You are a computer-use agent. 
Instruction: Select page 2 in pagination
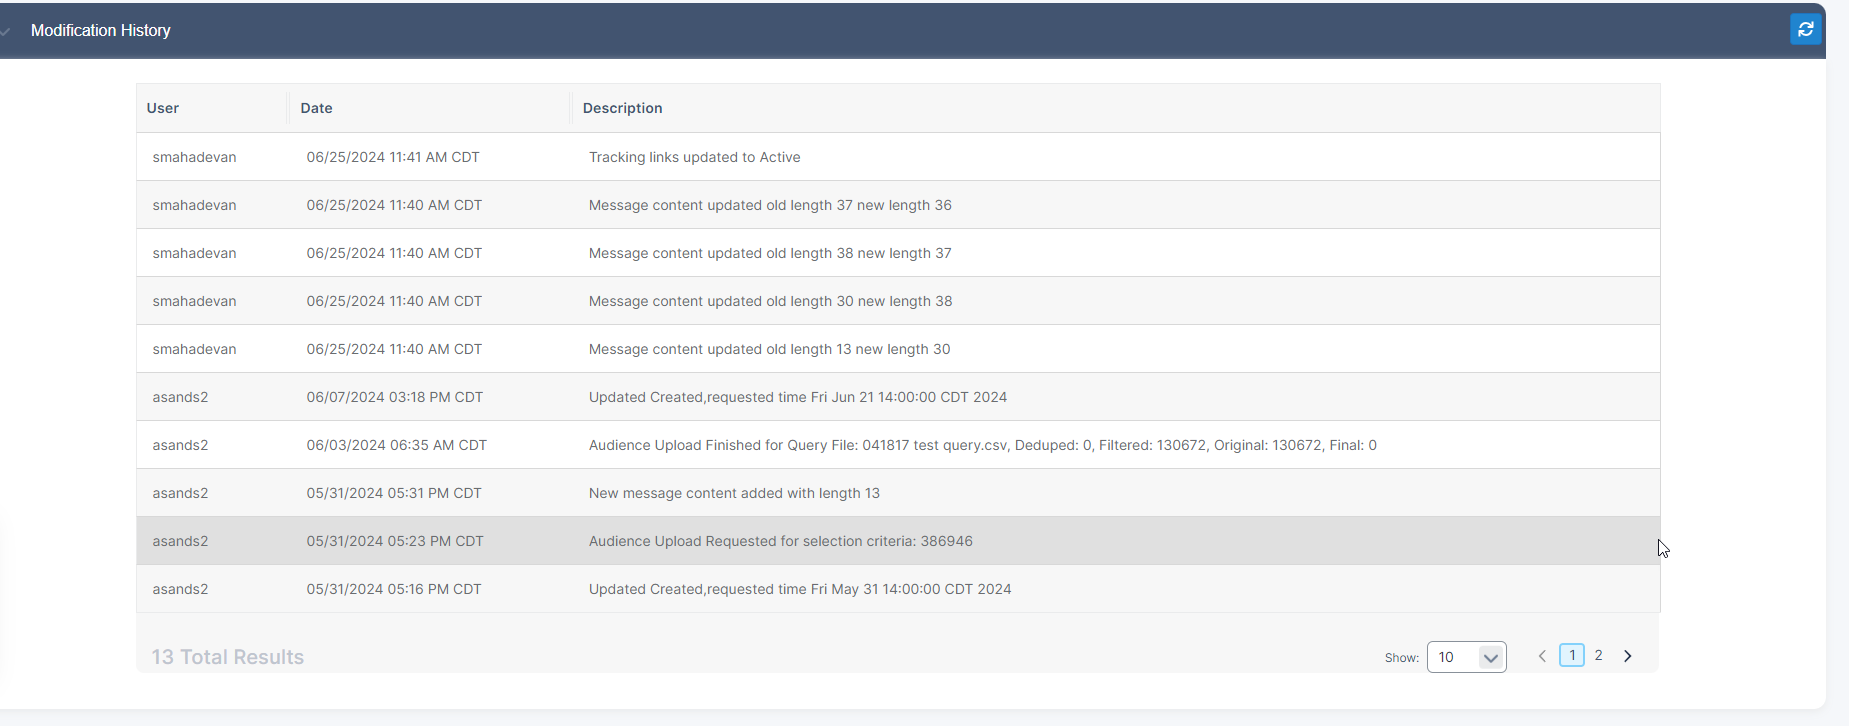coord(1598,656)
